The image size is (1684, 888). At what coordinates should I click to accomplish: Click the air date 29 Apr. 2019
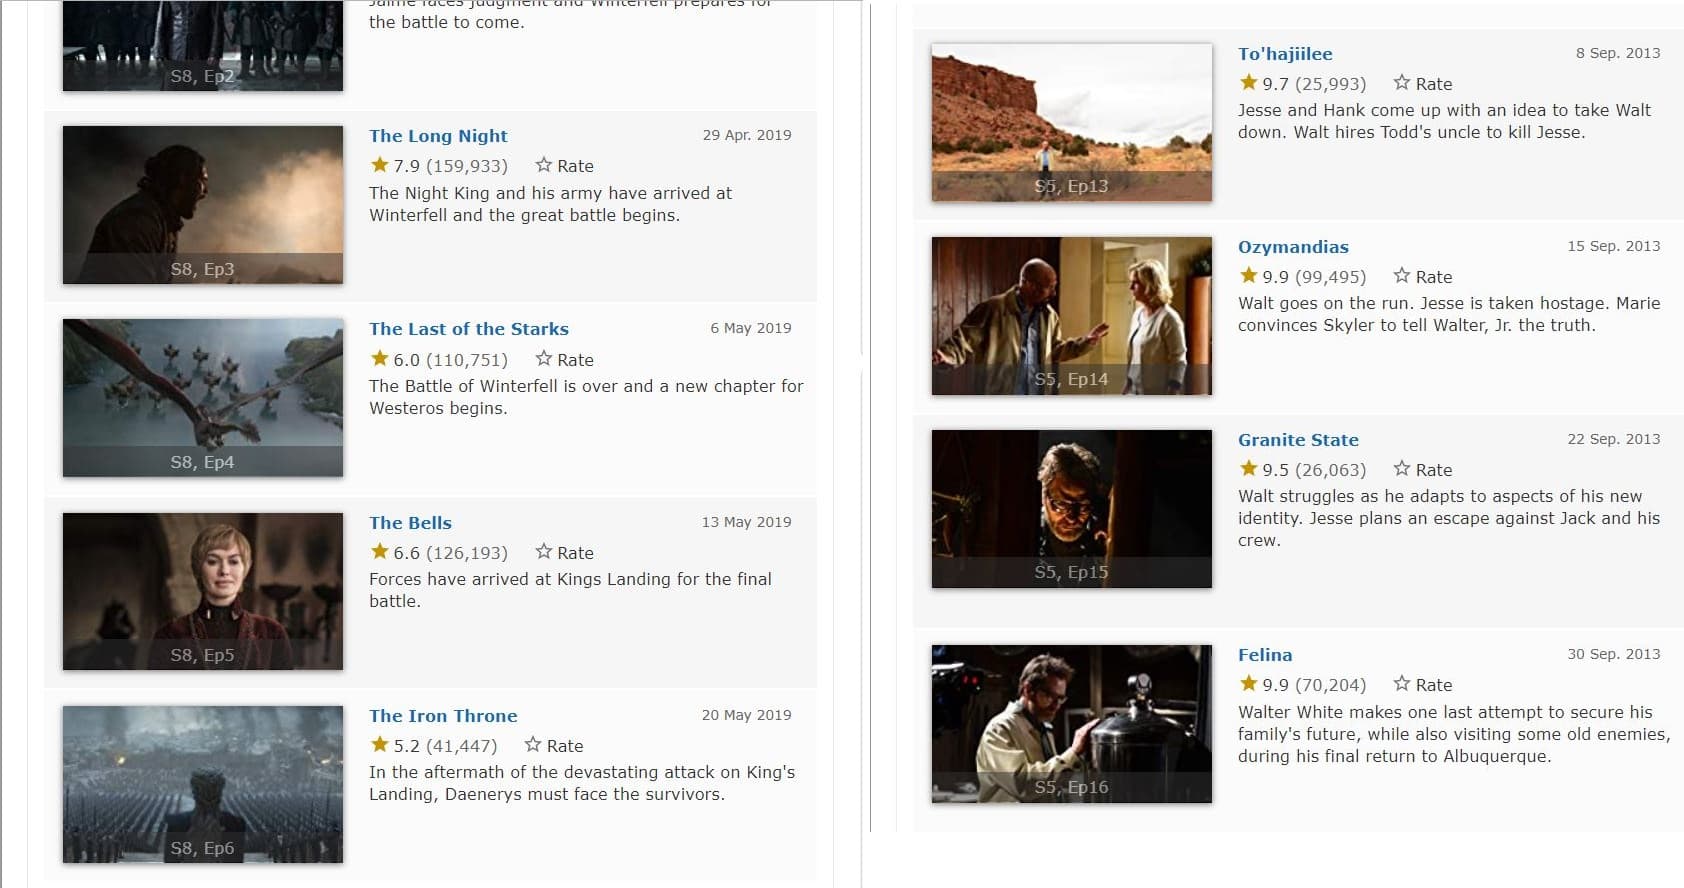(x=747, y=135)
